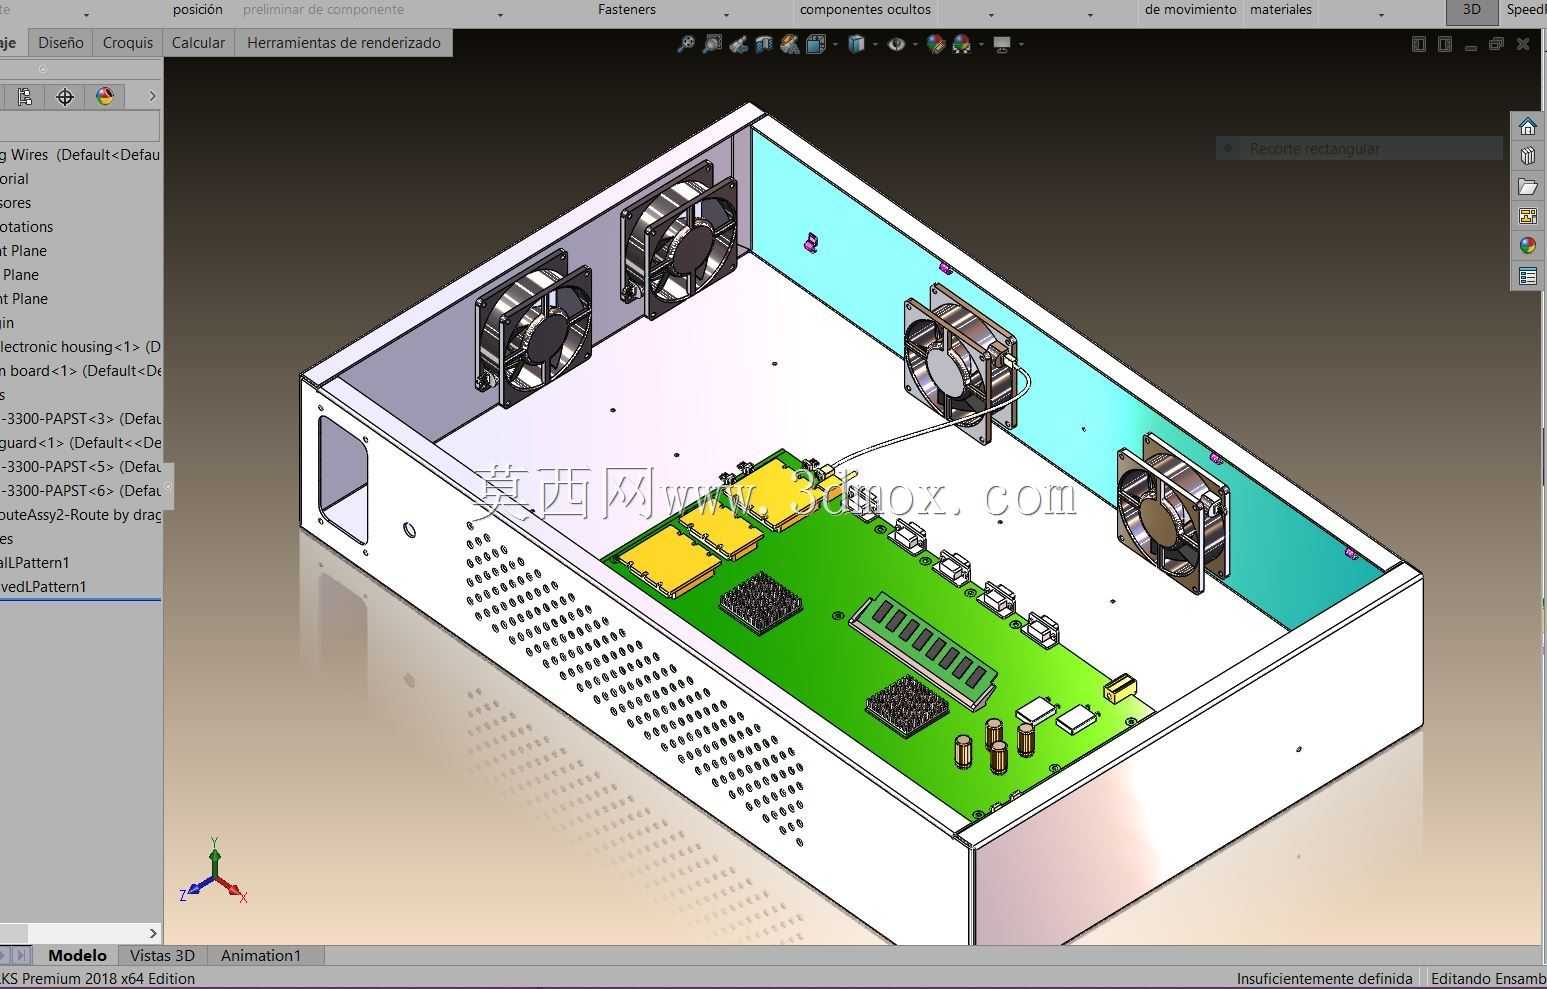
Task: Toggle the Hide/Show Items eye icon
Action: 896,44
